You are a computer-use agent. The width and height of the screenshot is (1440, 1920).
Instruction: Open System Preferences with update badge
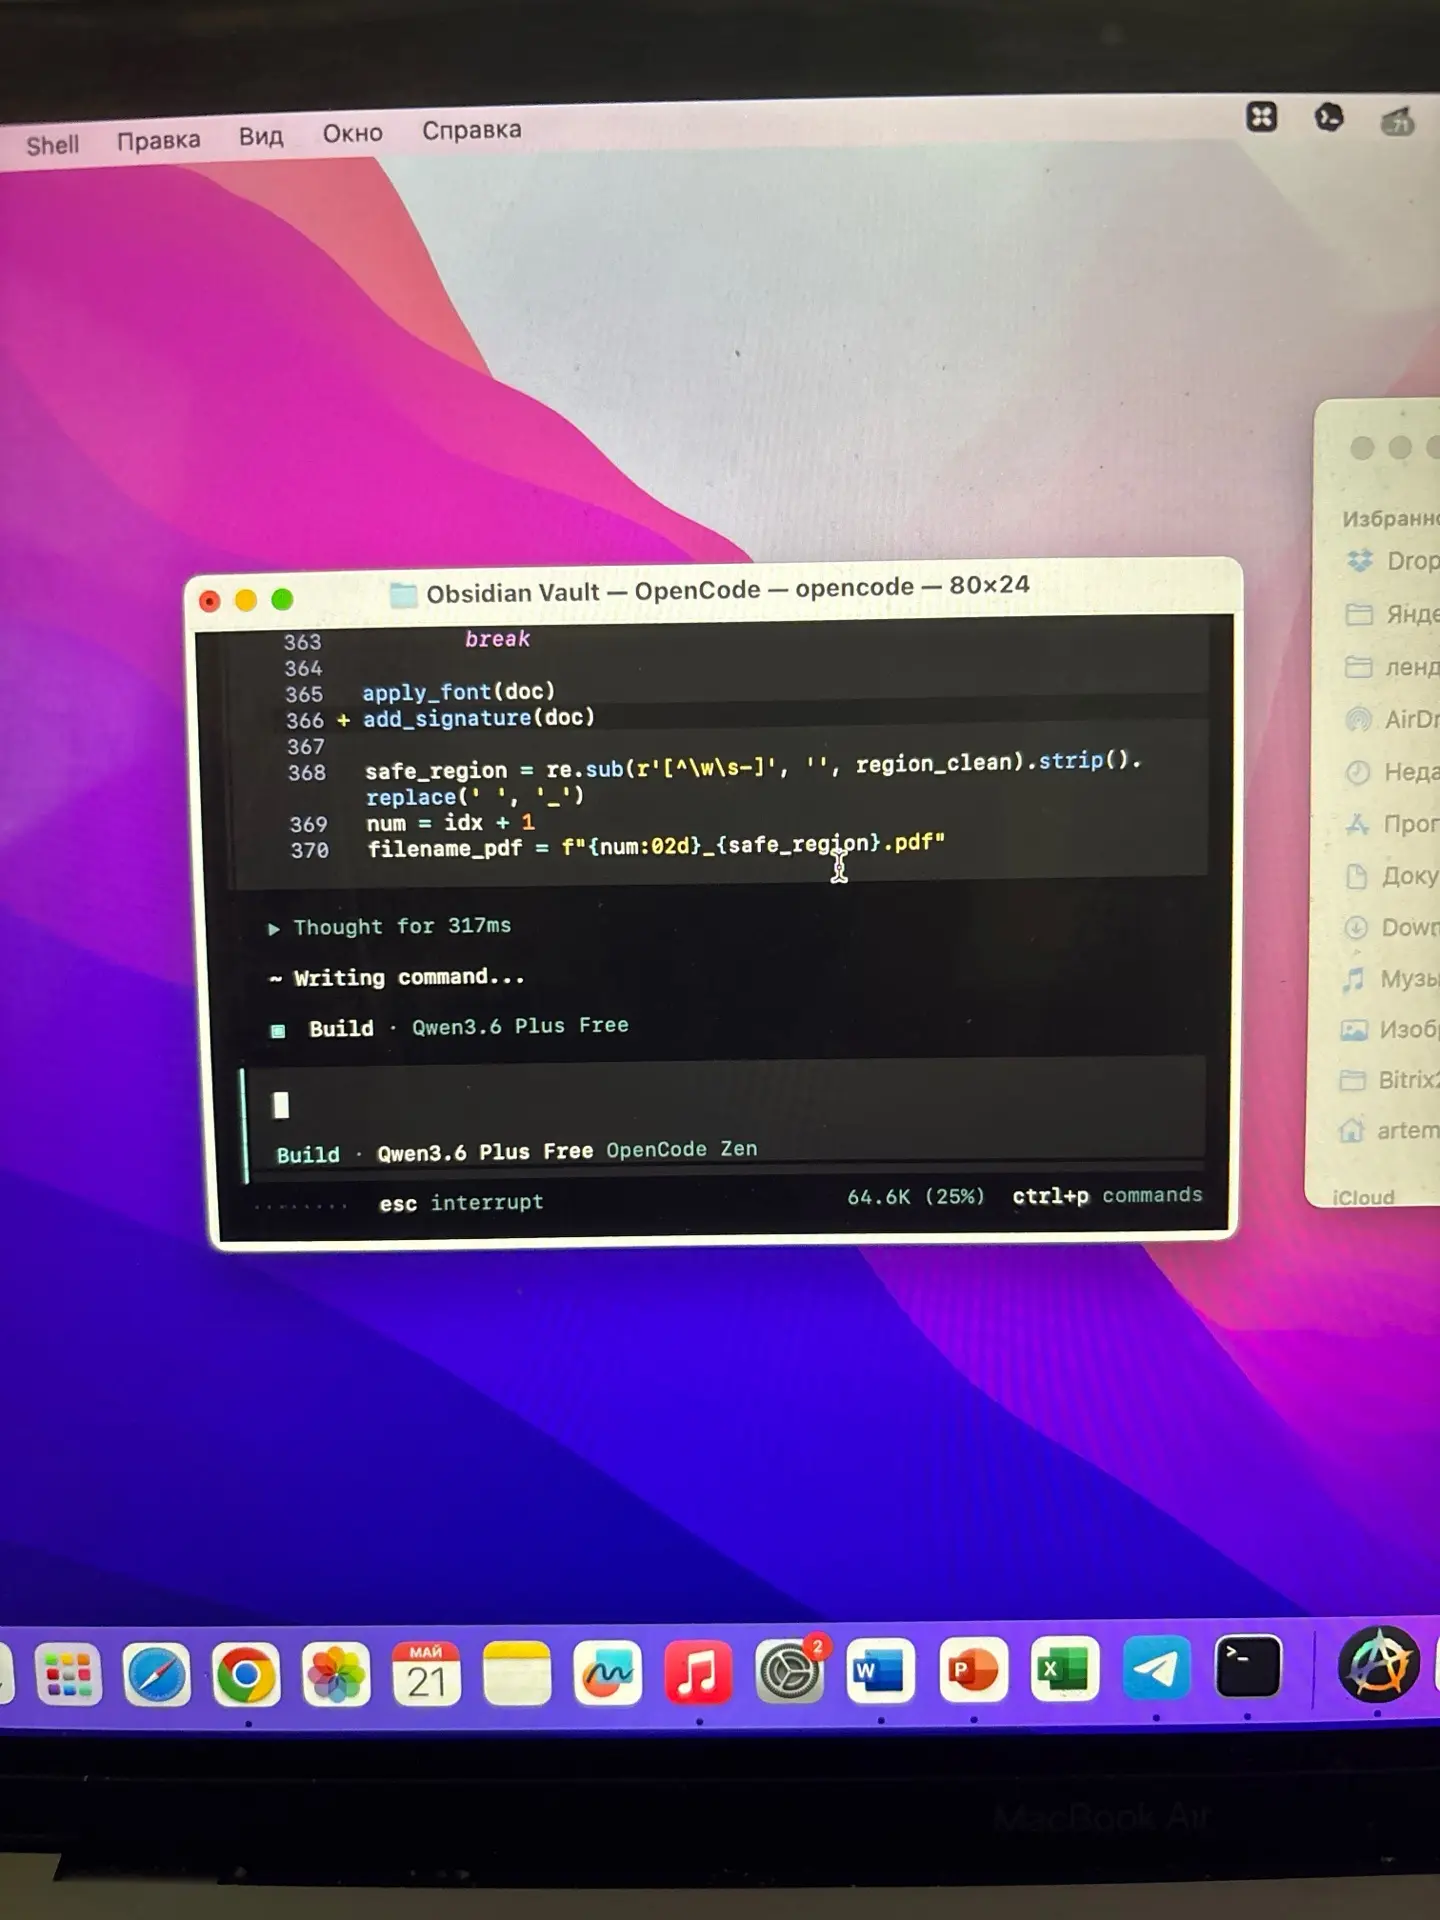tap(790, 1670)
